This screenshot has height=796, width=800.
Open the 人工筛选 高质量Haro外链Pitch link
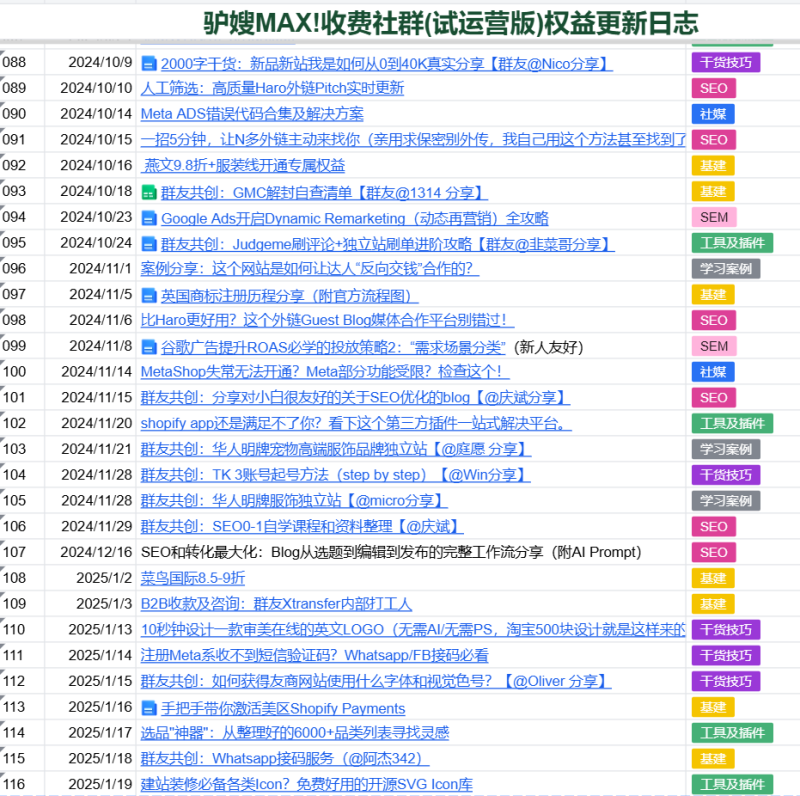tap(272, 88)
